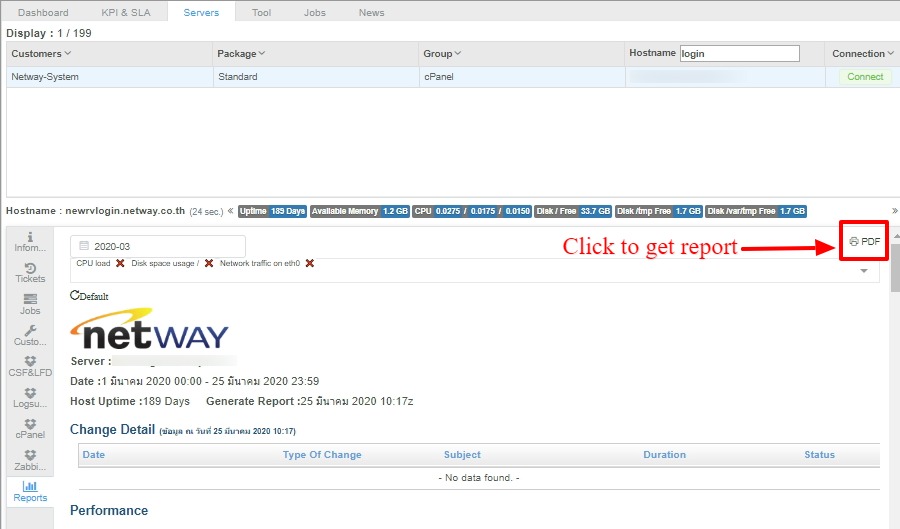Click the Default reset button
The height and width of the screenshot is (529, 900).
point(89,297)
